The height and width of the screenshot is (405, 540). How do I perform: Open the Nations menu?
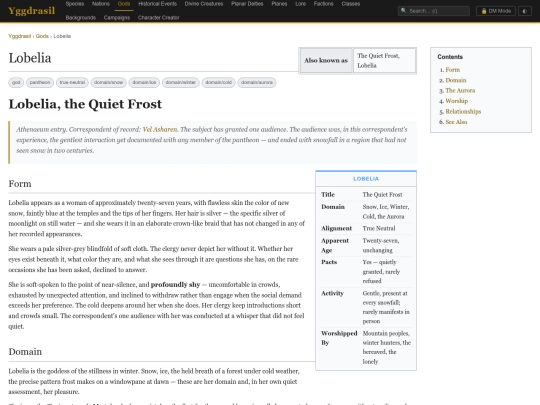point(101,4)
